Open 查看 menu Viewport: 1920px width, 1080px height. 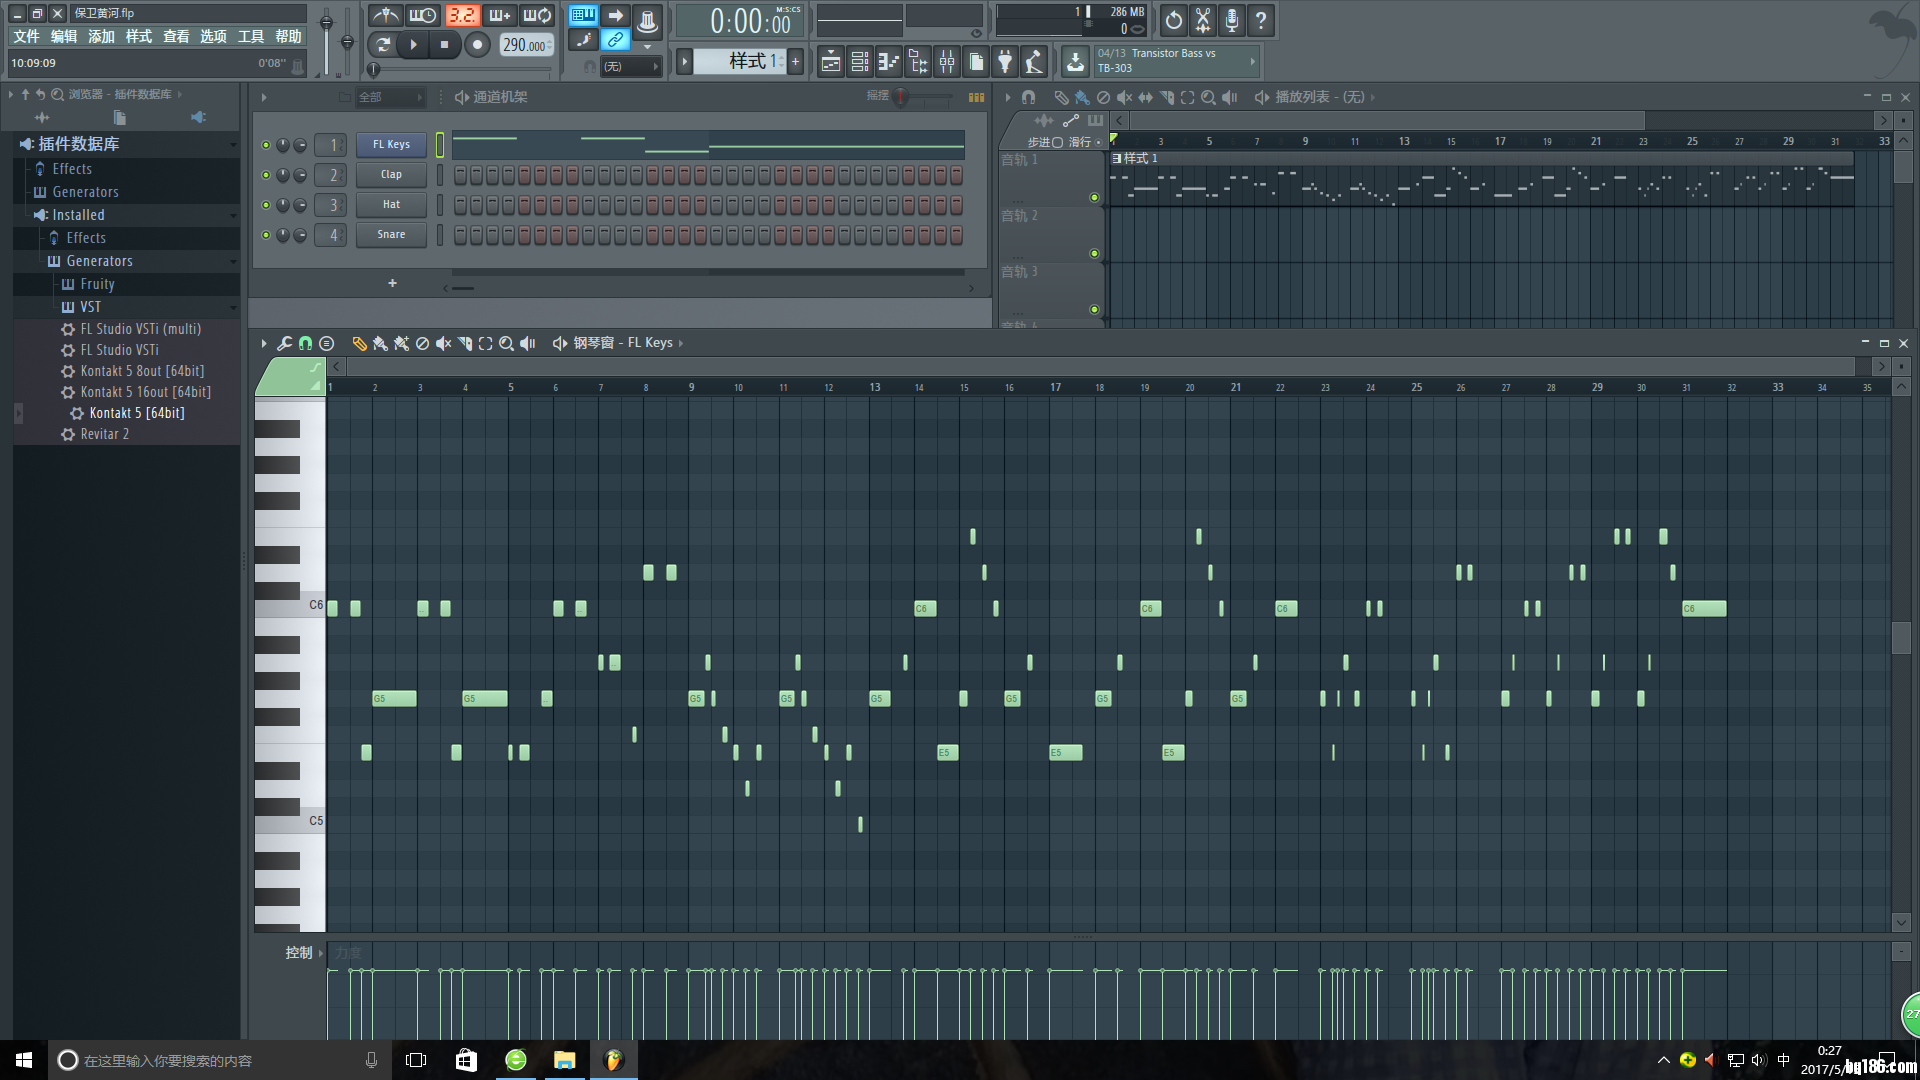(x=176, y=37)
